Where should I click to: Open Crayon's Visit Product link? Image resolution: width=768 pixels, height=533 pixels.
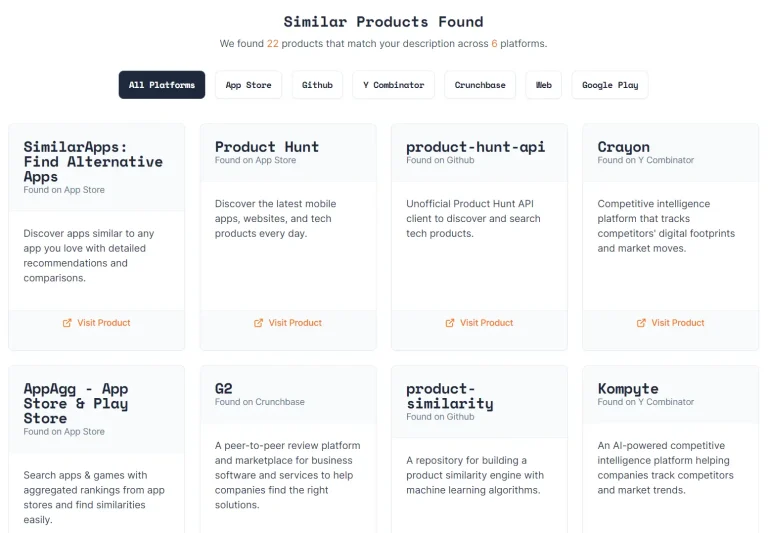[x=678, y=323]
